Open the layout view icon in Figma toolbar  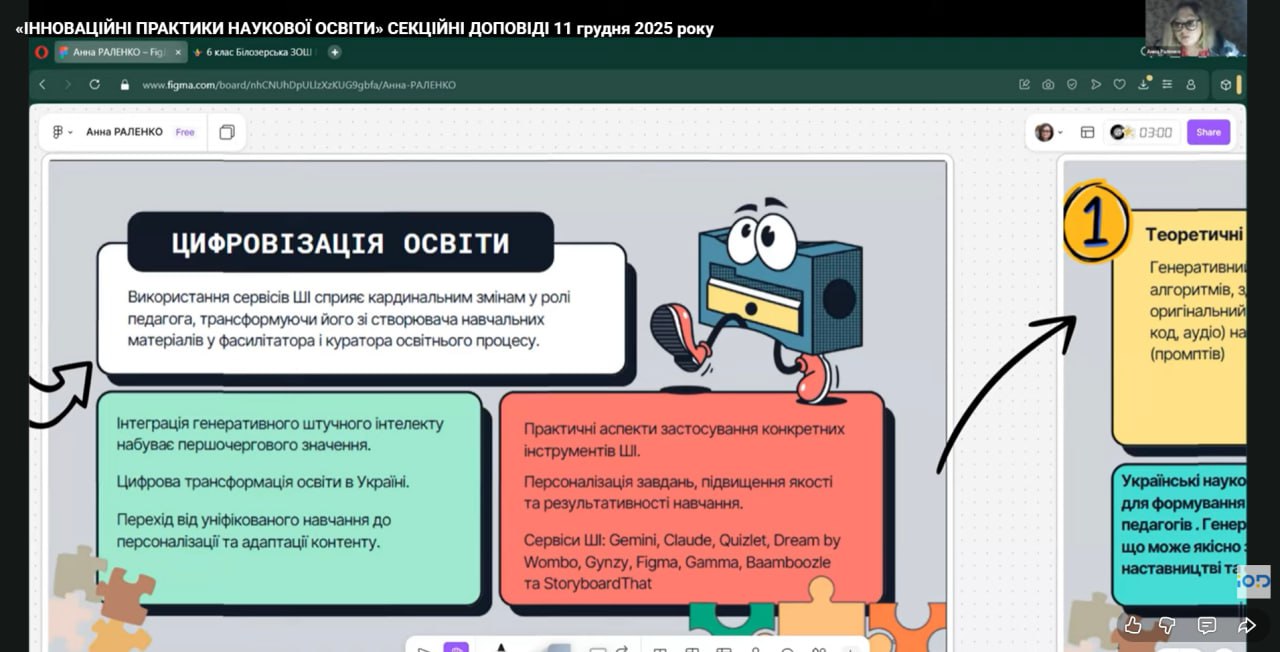click(1087, 132)
